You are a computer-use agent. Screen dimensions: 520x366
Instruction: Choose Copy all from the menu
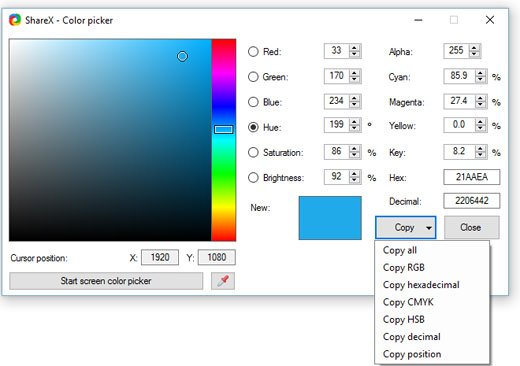point(432,250)
